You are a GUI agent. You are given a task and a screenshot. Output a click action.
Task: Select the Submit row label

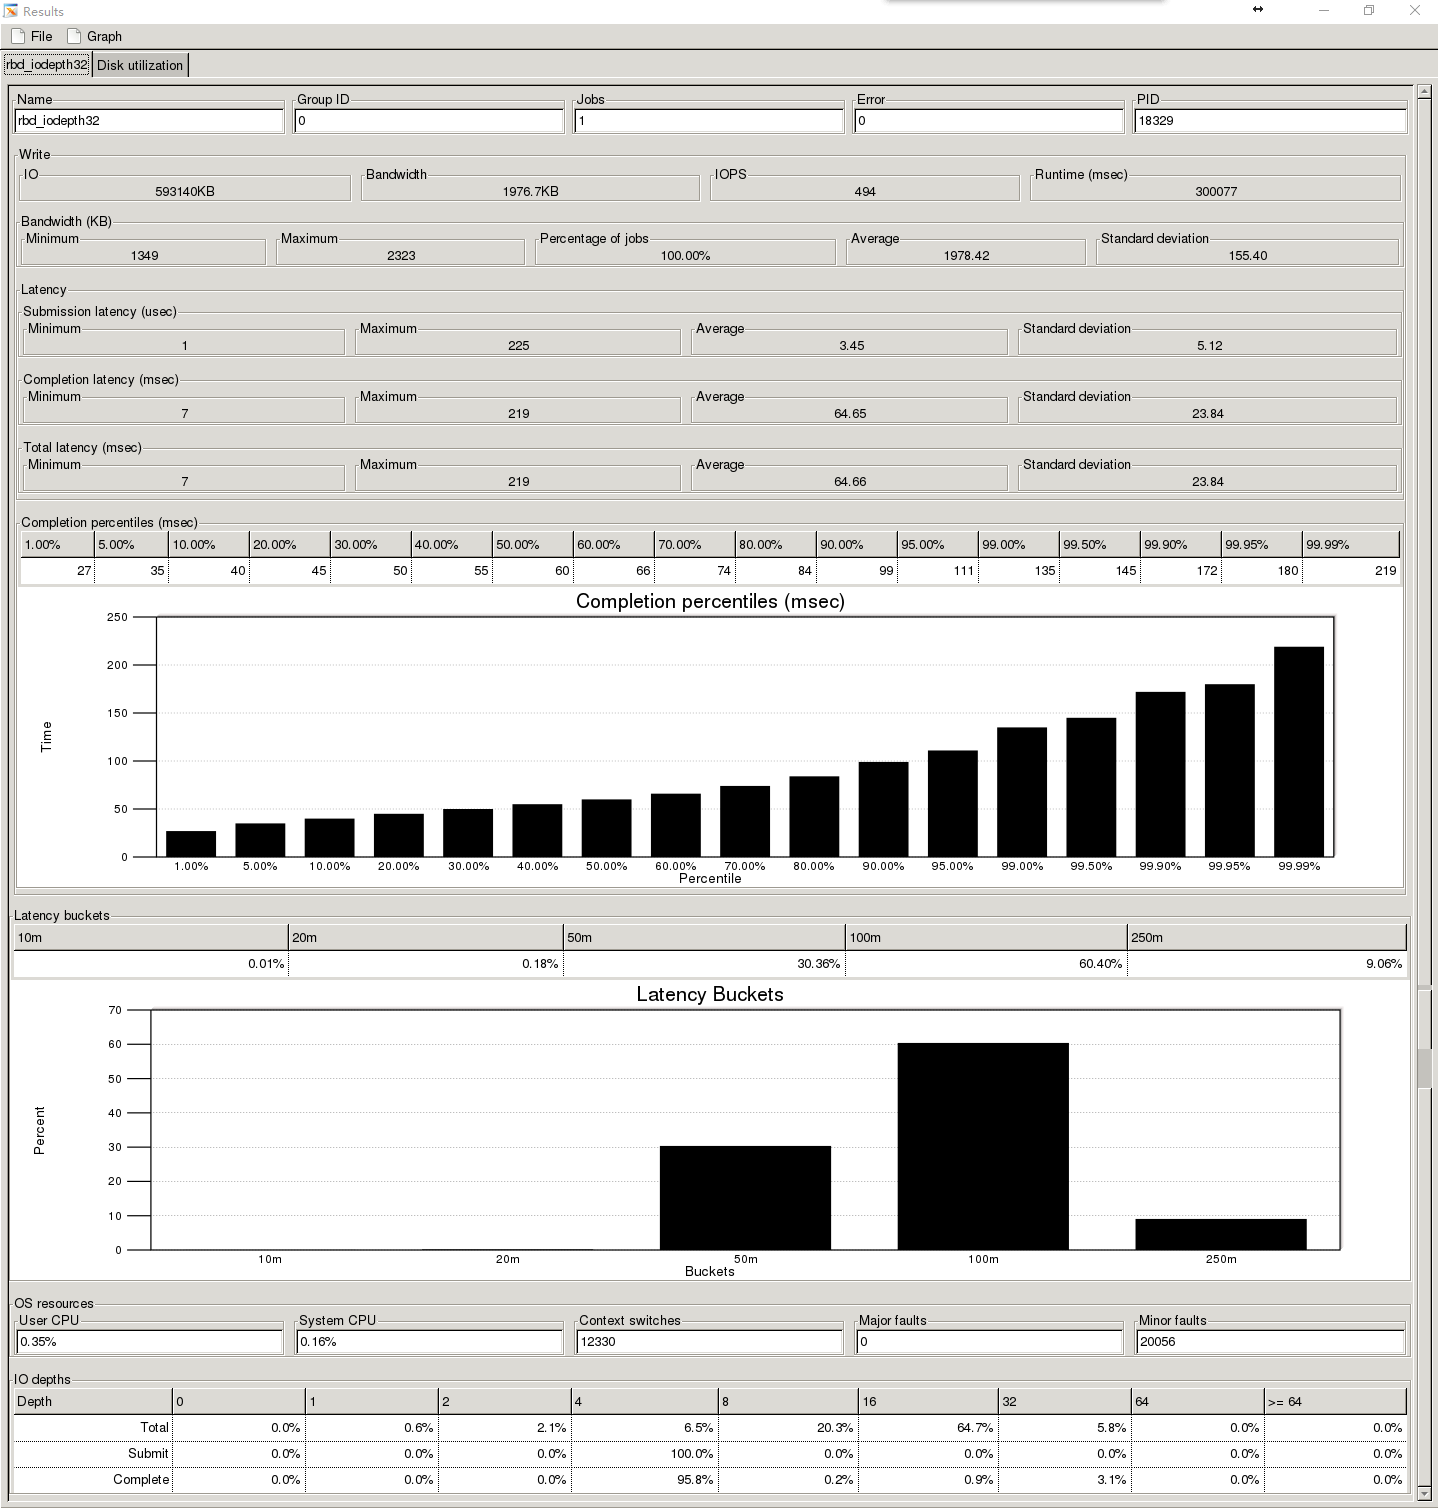(148, 1453)
